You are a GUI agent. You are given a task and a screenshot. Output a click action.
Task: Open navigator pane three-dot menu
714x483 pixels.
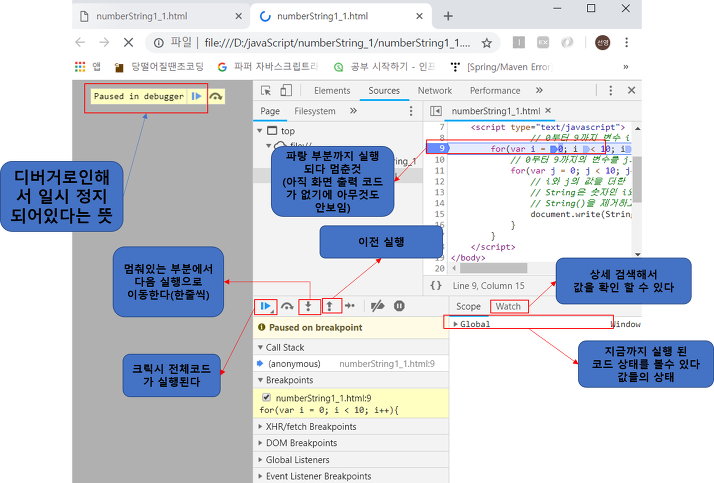pos(411,111)
